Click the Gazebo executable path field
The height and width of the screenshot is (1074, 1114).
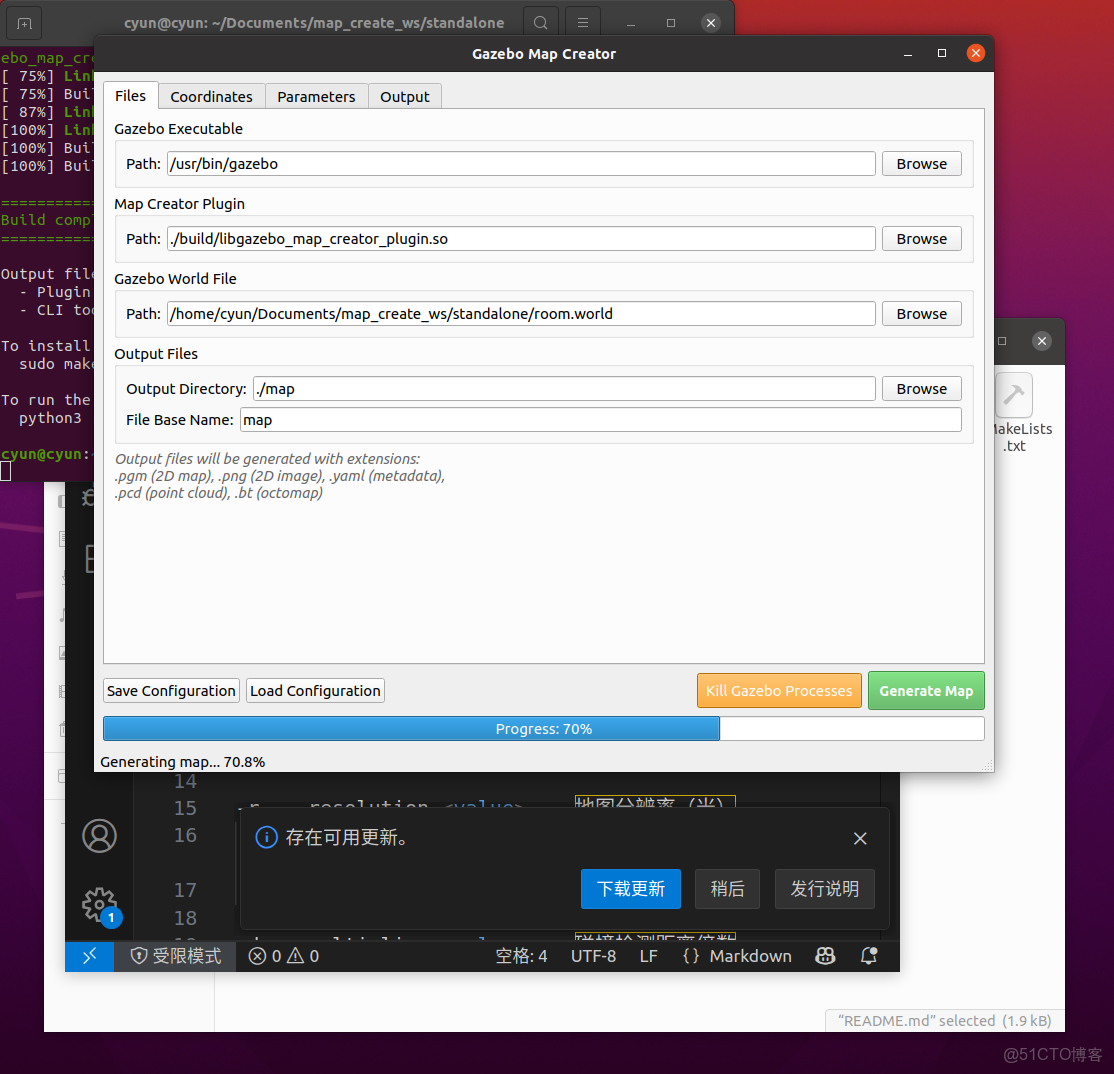coord(521,163)
